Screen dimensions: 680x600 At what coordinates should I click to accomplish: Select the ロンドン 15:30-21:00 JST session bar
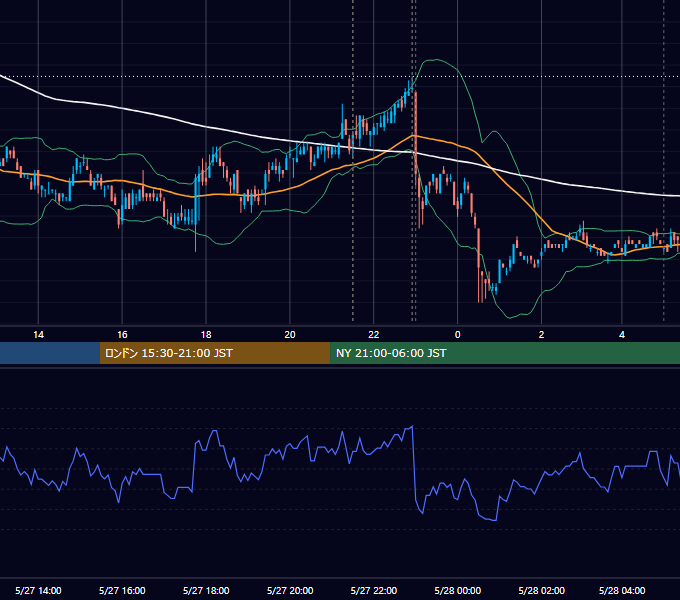click(215, 353)
